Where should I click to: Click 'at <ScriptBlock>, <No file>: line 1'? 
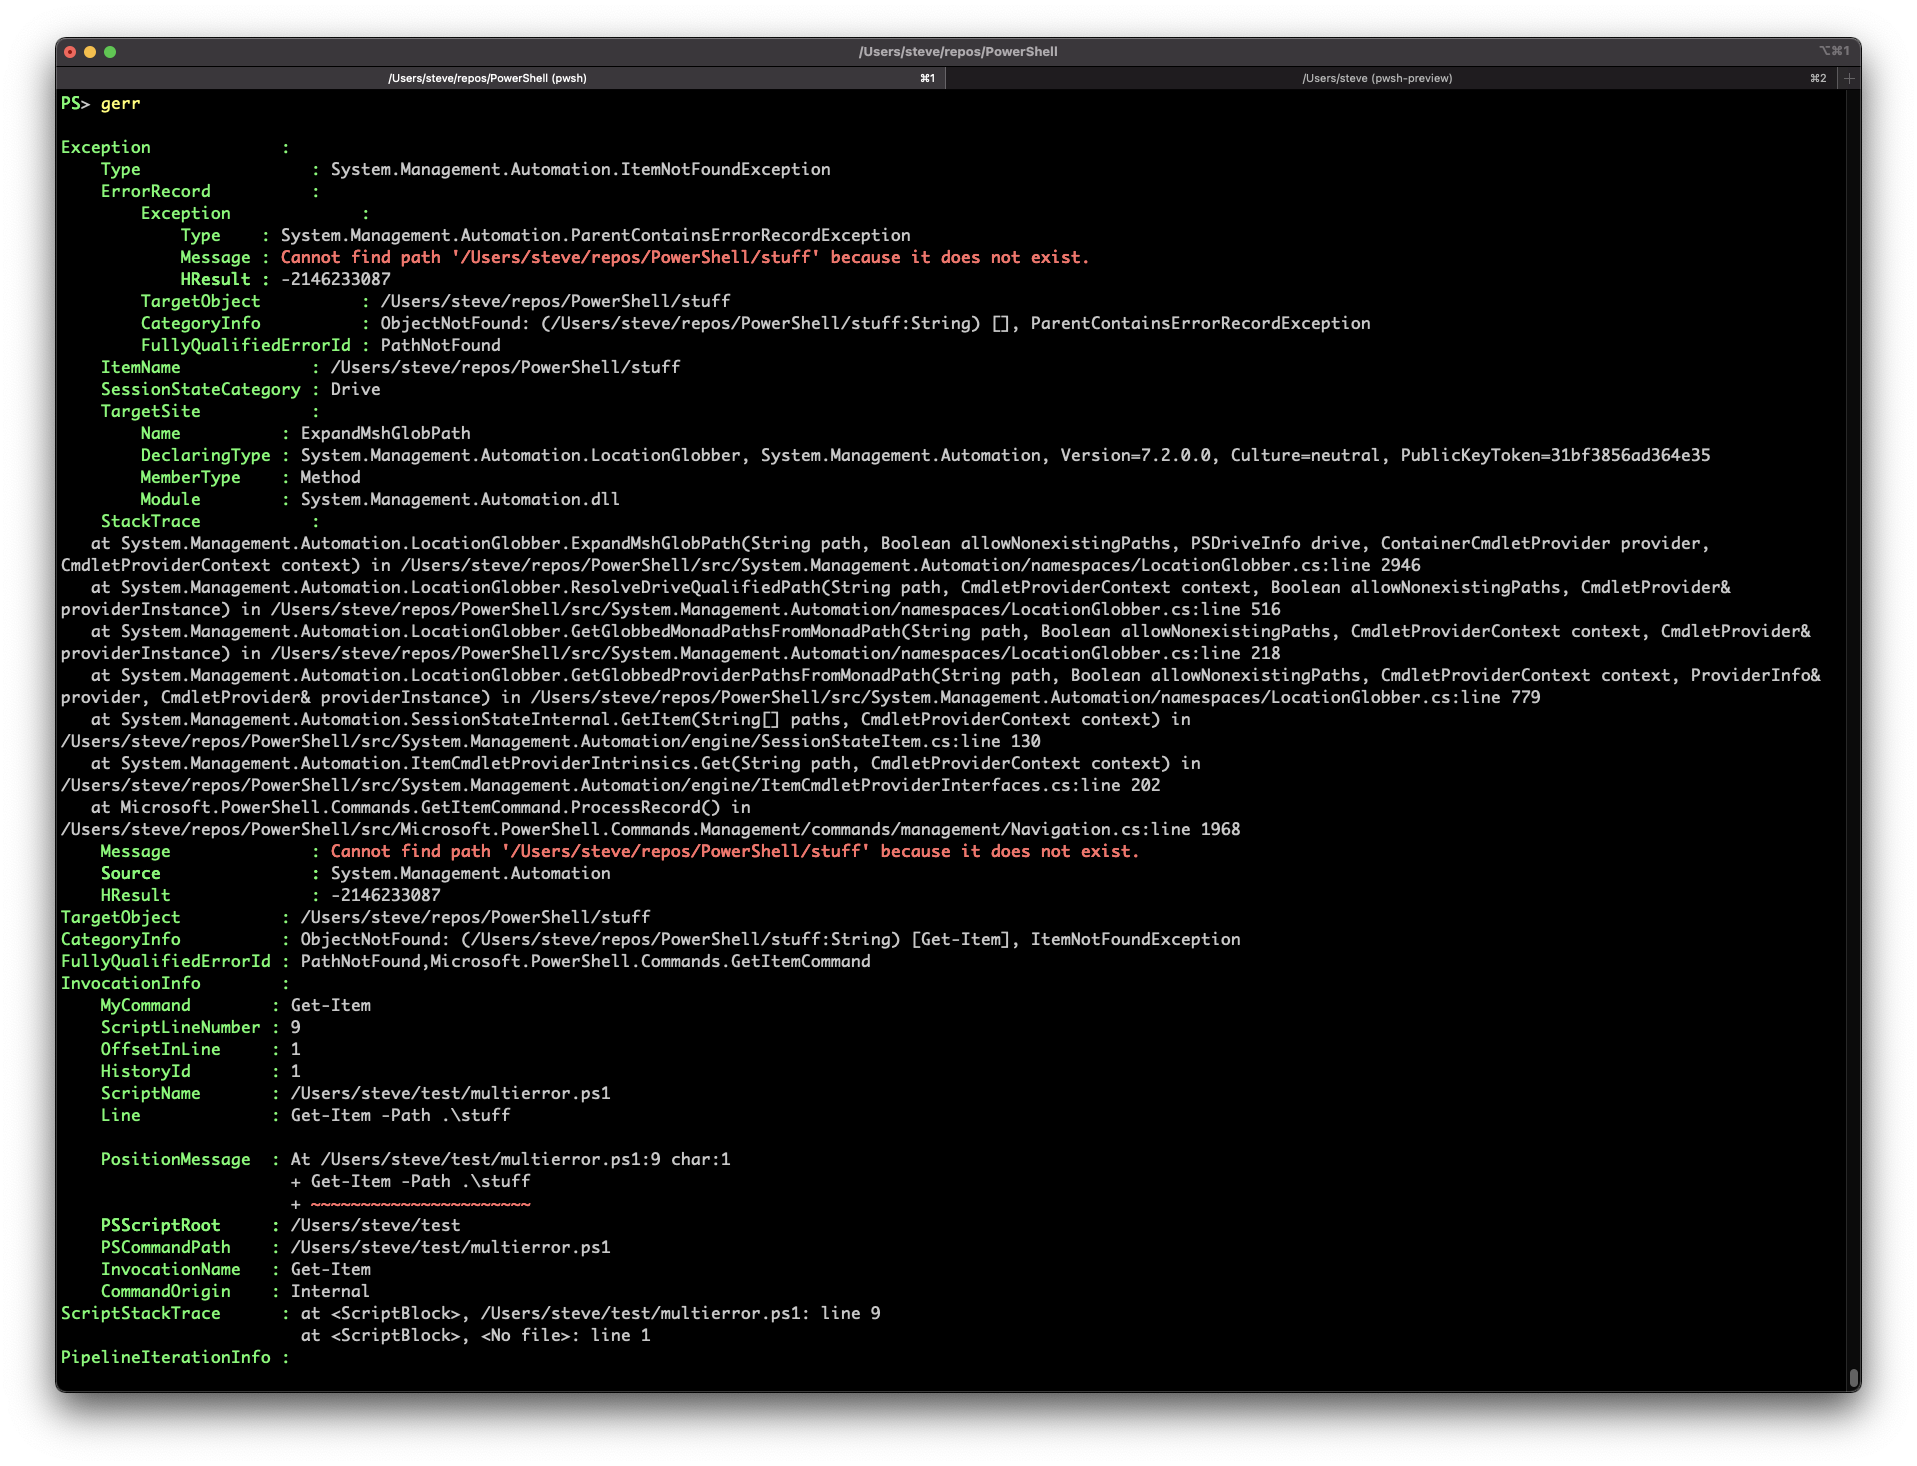475,1335
